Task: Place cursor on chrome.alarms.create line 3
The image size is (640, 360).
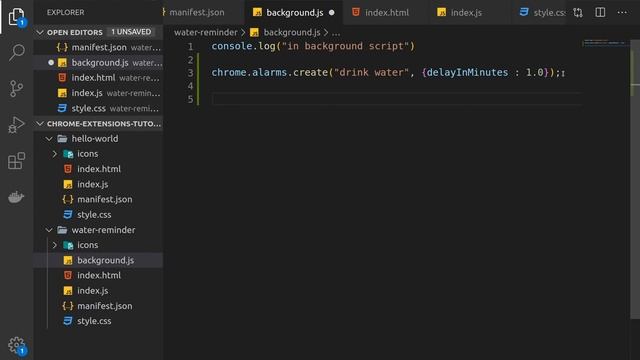Action: 386,73
